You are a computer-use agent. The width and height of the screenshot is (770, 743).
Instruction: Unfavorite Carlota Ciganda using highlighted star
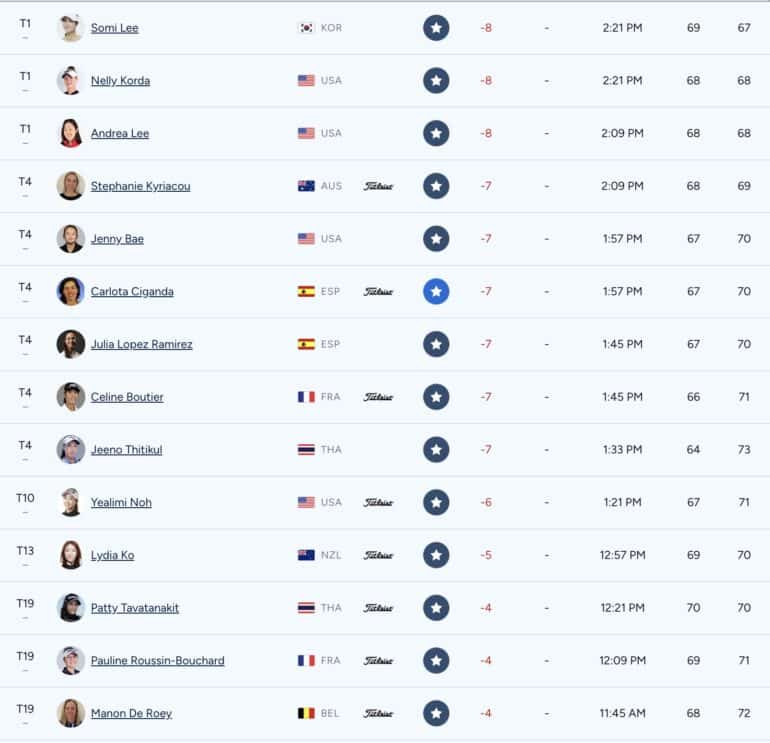pos(436,291)
